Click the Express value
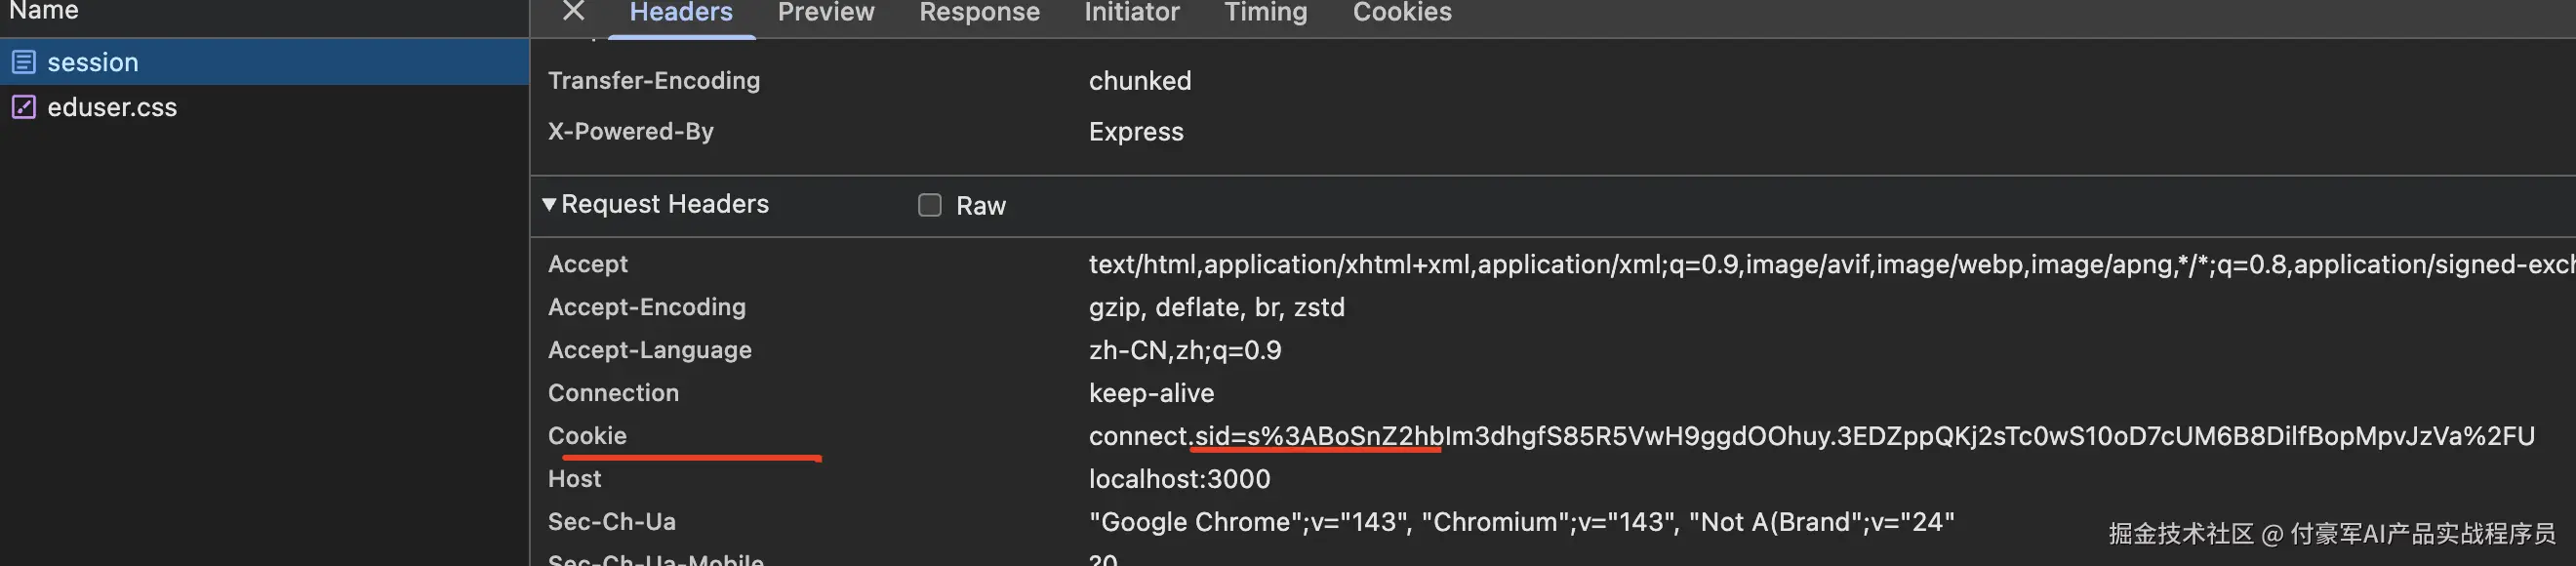Viewport: 2576px width, 566px height. point(1136,132)
